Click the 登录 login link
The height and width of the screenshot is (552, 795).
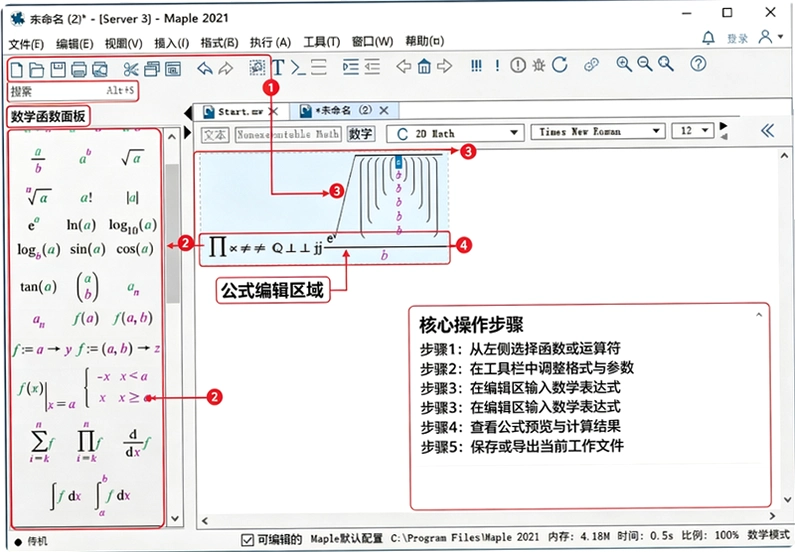tap(737, 39)
